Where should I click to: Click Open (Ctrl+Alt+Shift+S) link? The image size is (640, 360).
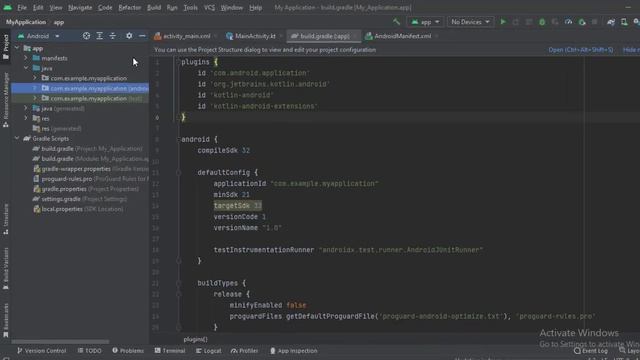(580, 50)
